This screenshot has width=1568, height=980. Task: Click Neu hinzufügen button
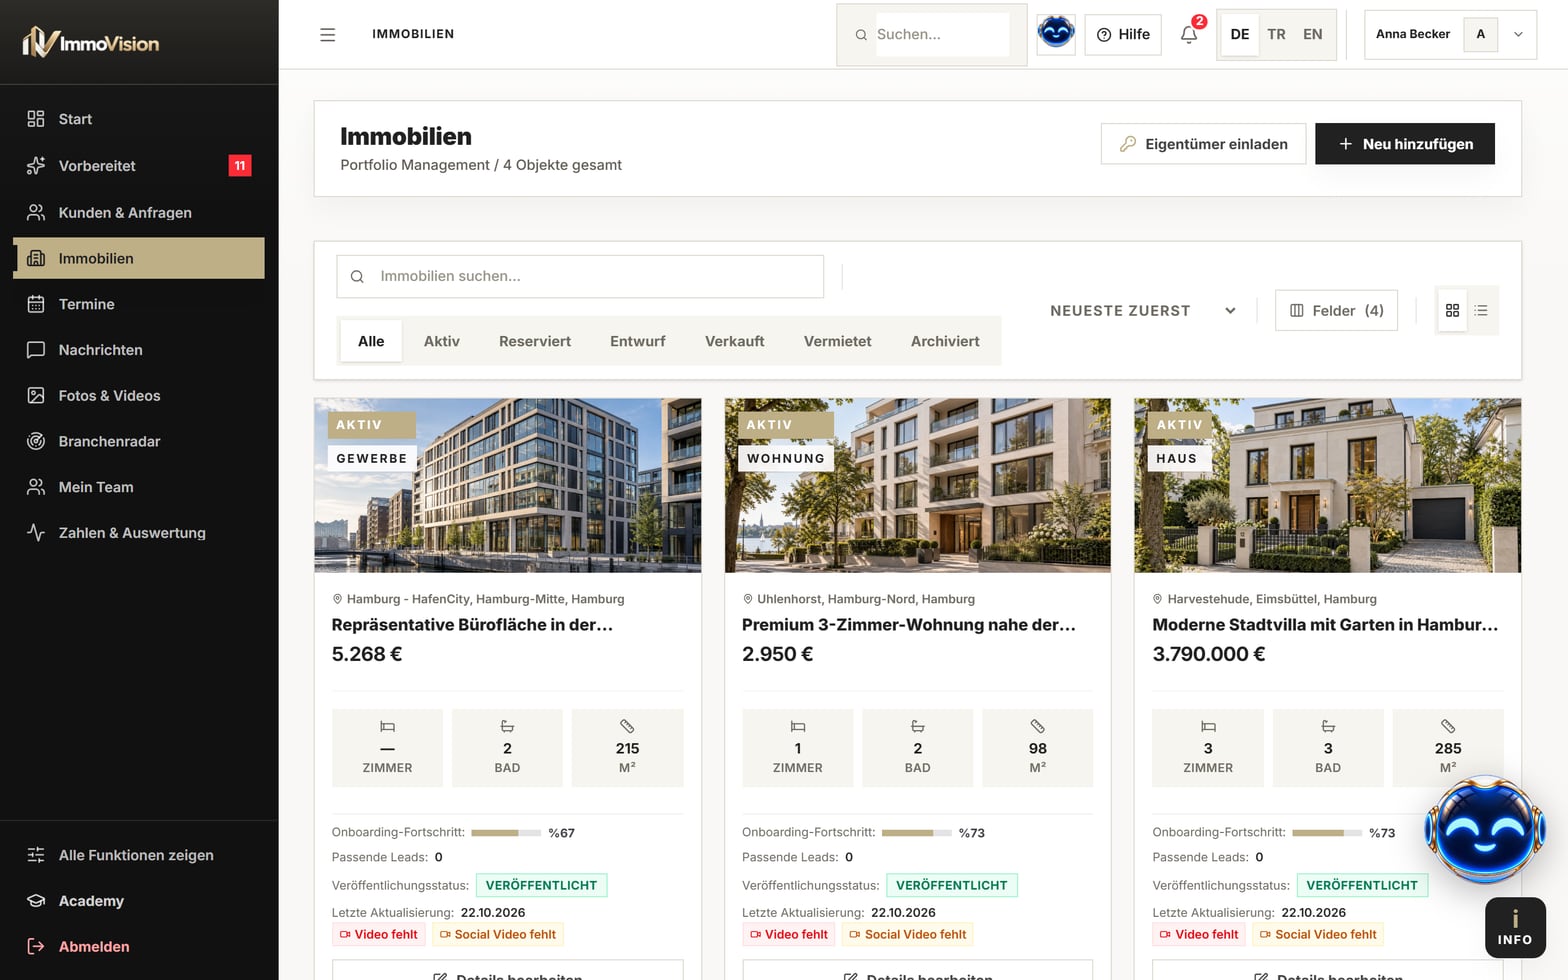click(1405, 144)
